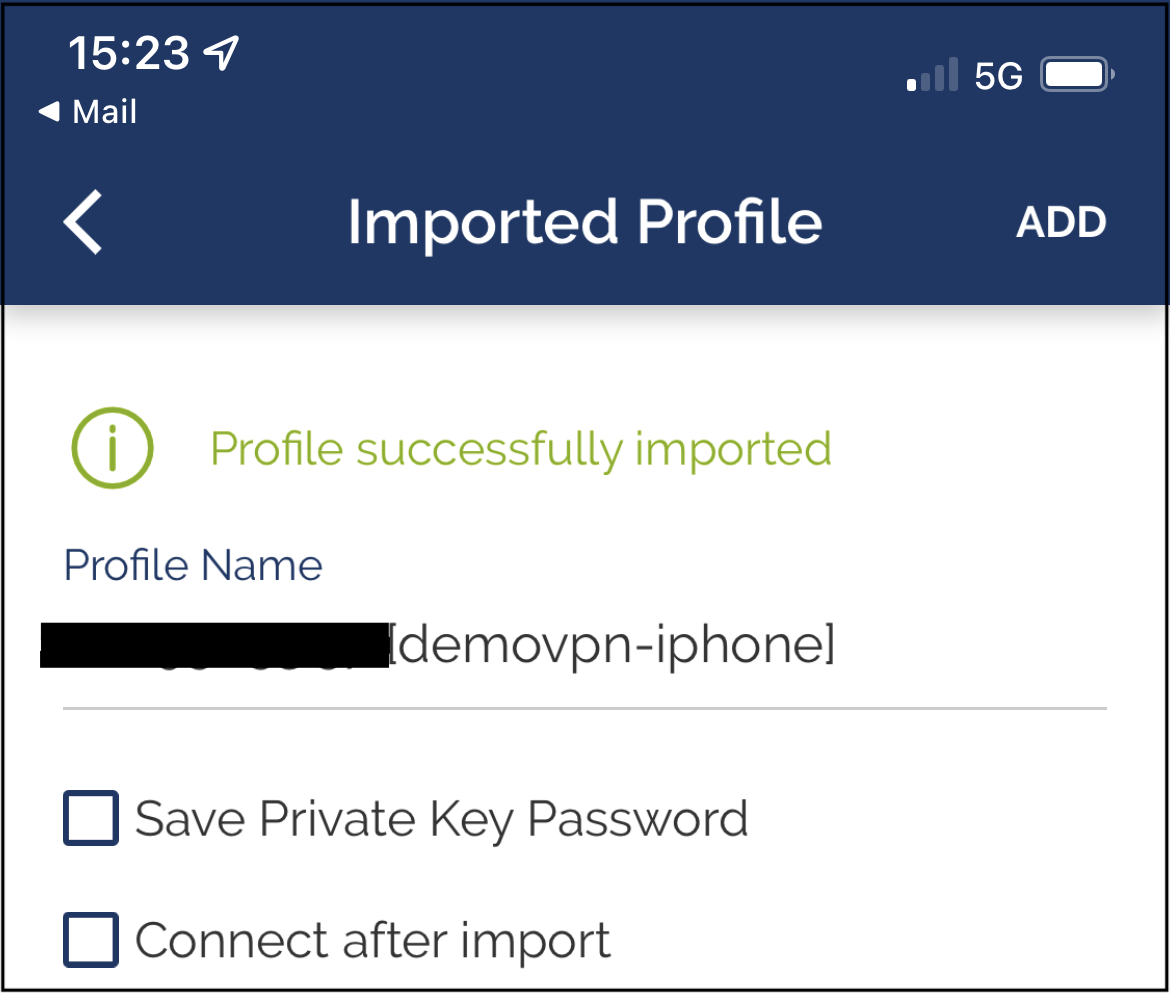This screenshot has height=994, width=1170.
Task: Tap the redacted part of profile name
Action: [x=214, y=645]
